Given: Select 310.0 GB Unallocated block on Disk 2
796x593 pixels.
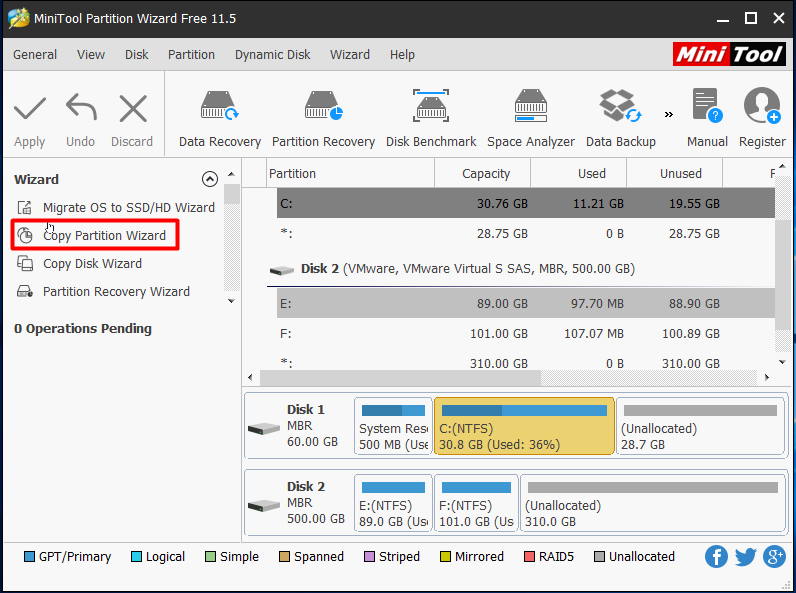Looking at the screenshot, I should [653, 504].
